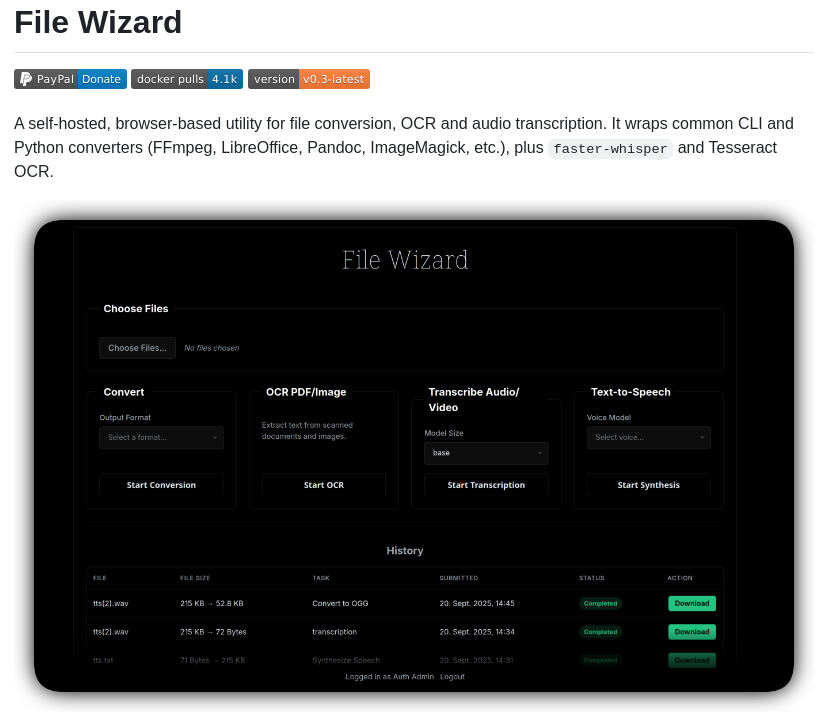The image size is (815, 713).
Task: Open the Output Format dropdown
Action: click(161, 437)
